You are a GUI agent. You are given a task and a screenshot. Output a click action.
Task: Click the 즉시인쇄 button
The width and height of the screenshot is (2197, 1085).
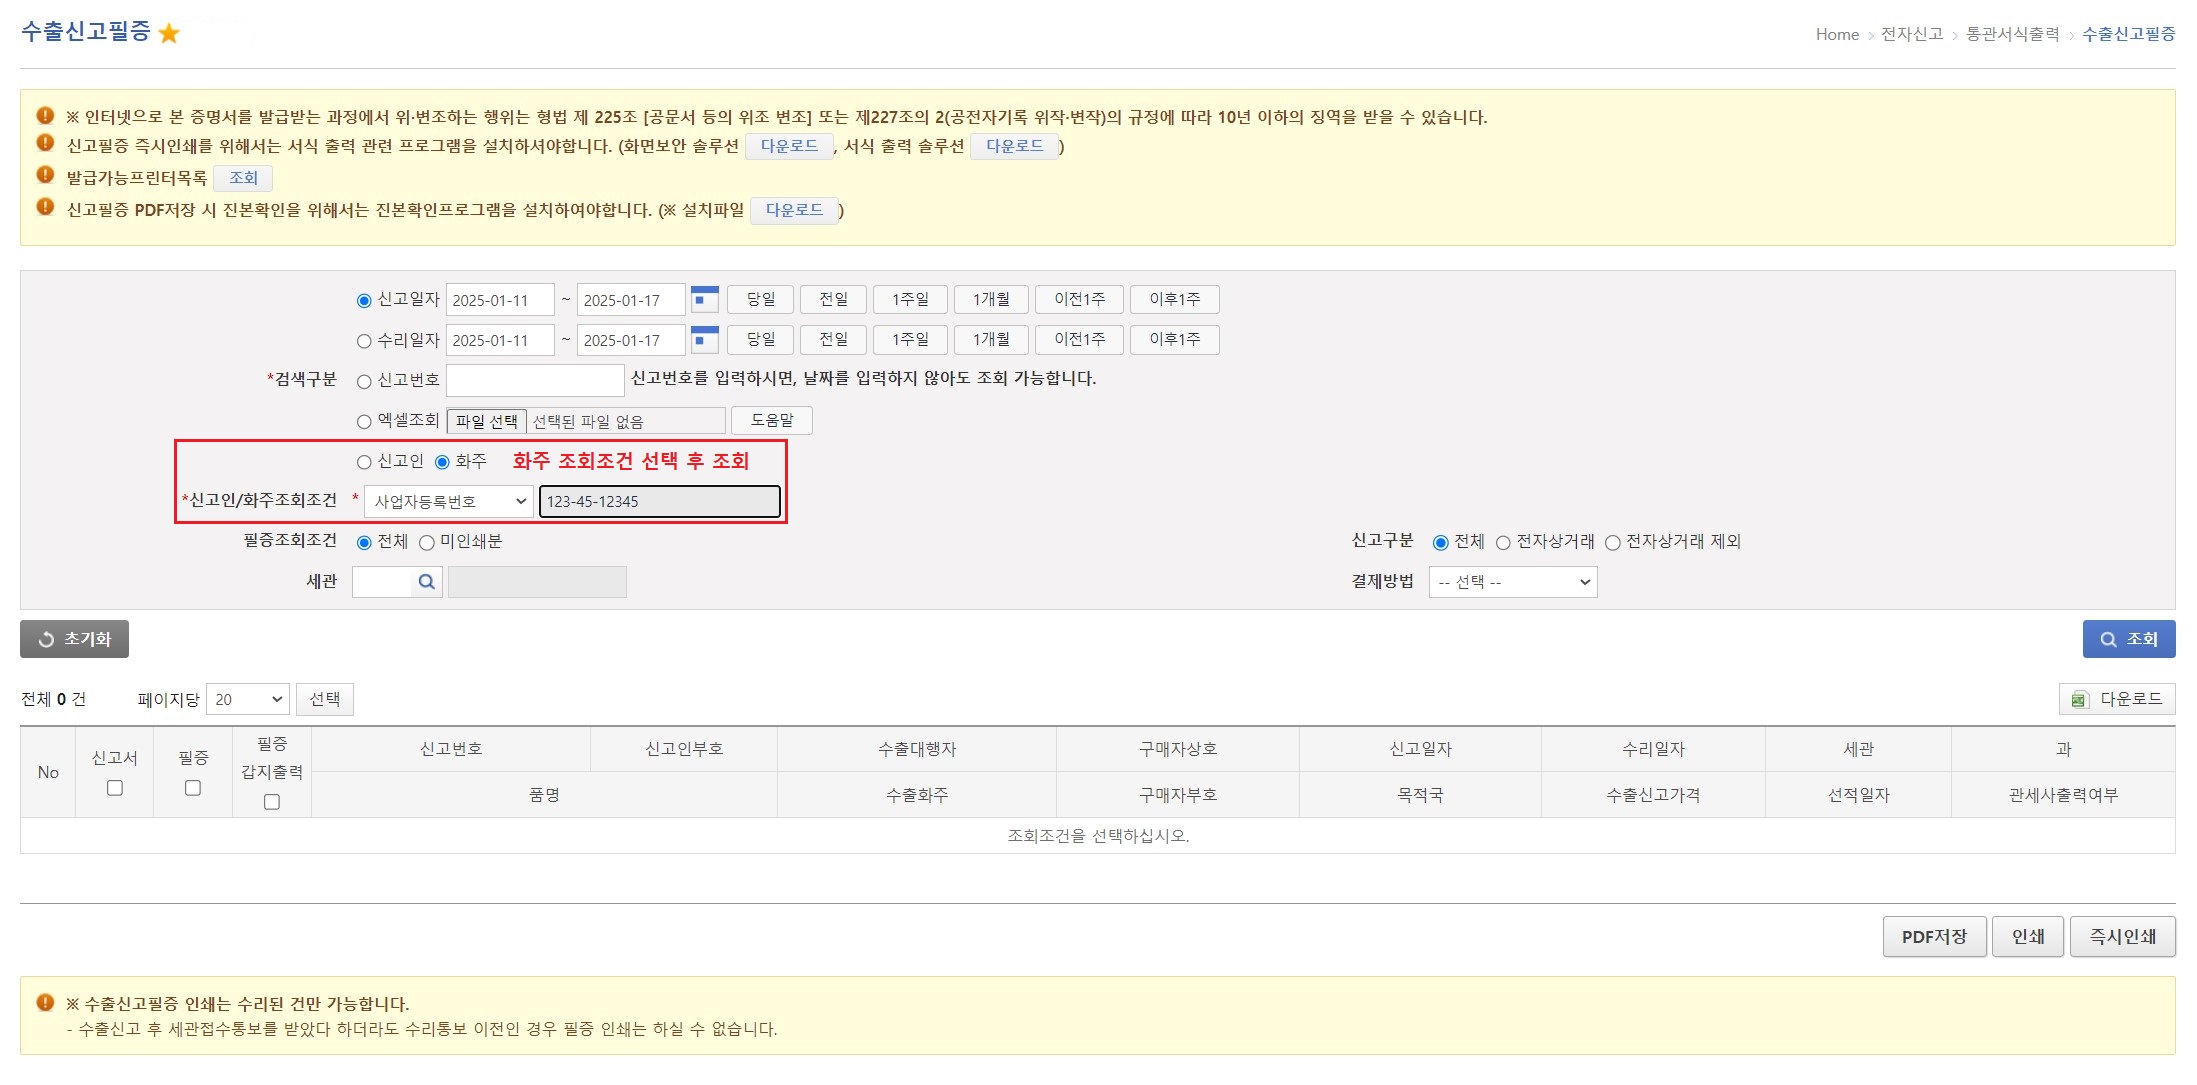2122,937
